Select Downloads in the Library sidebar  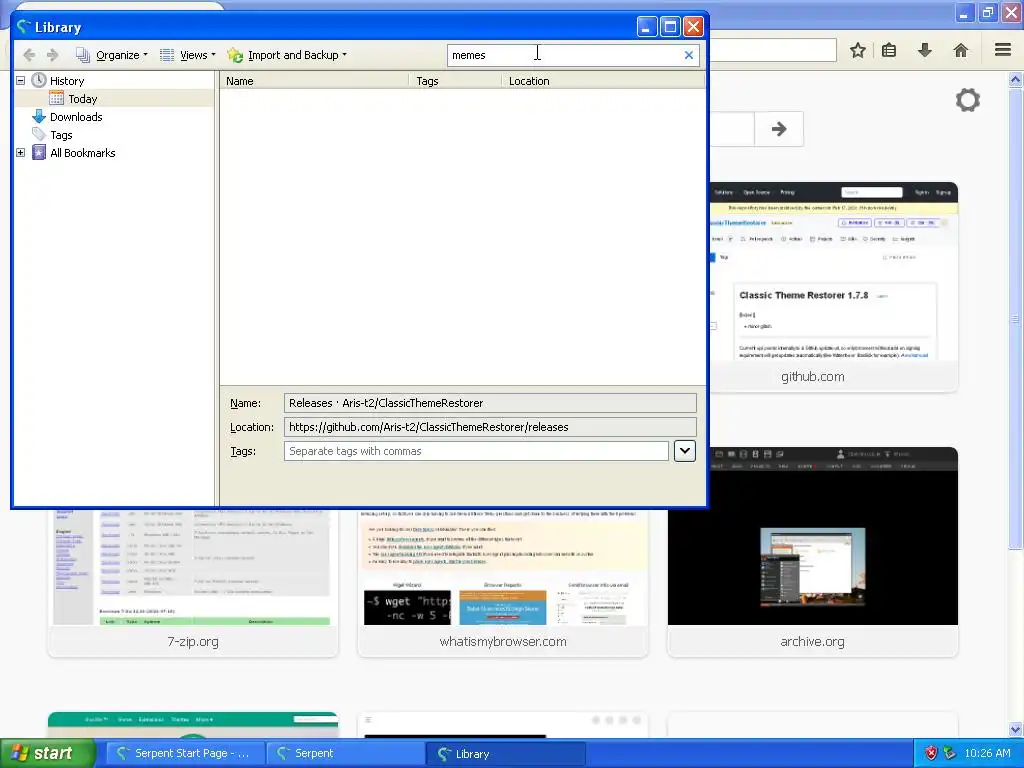(76, 117)
